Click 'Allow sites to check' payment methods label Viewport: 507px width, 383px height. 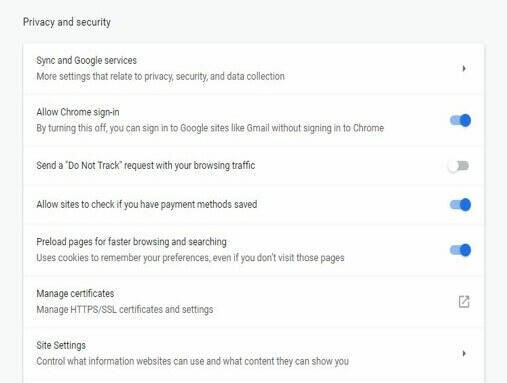tap(147, 204)
